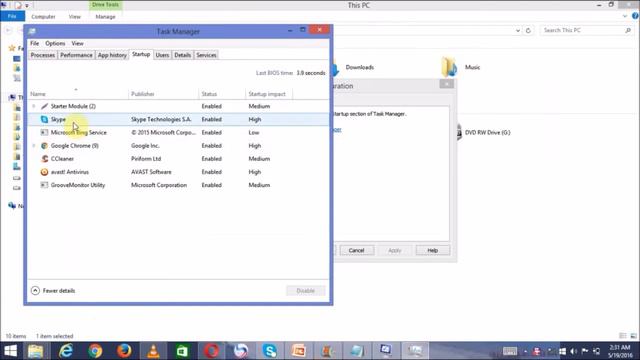Sort startup list by Publisher column
The image size is (640, 360).
click(x=163, y=94)
